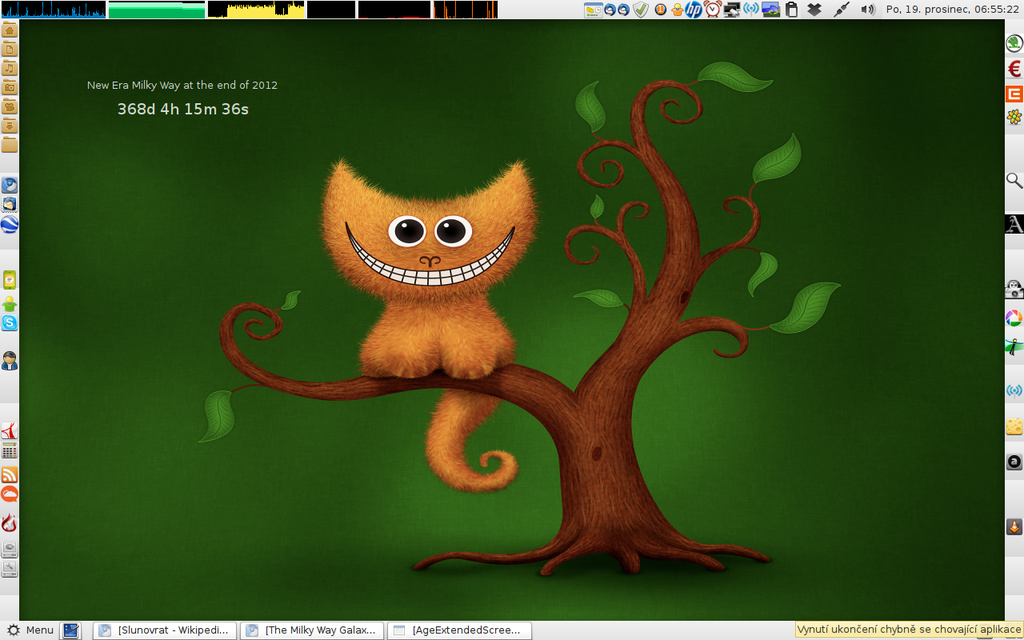
Task: Open the magnifying glass search launcher
Action: (x=1014, y=181)
